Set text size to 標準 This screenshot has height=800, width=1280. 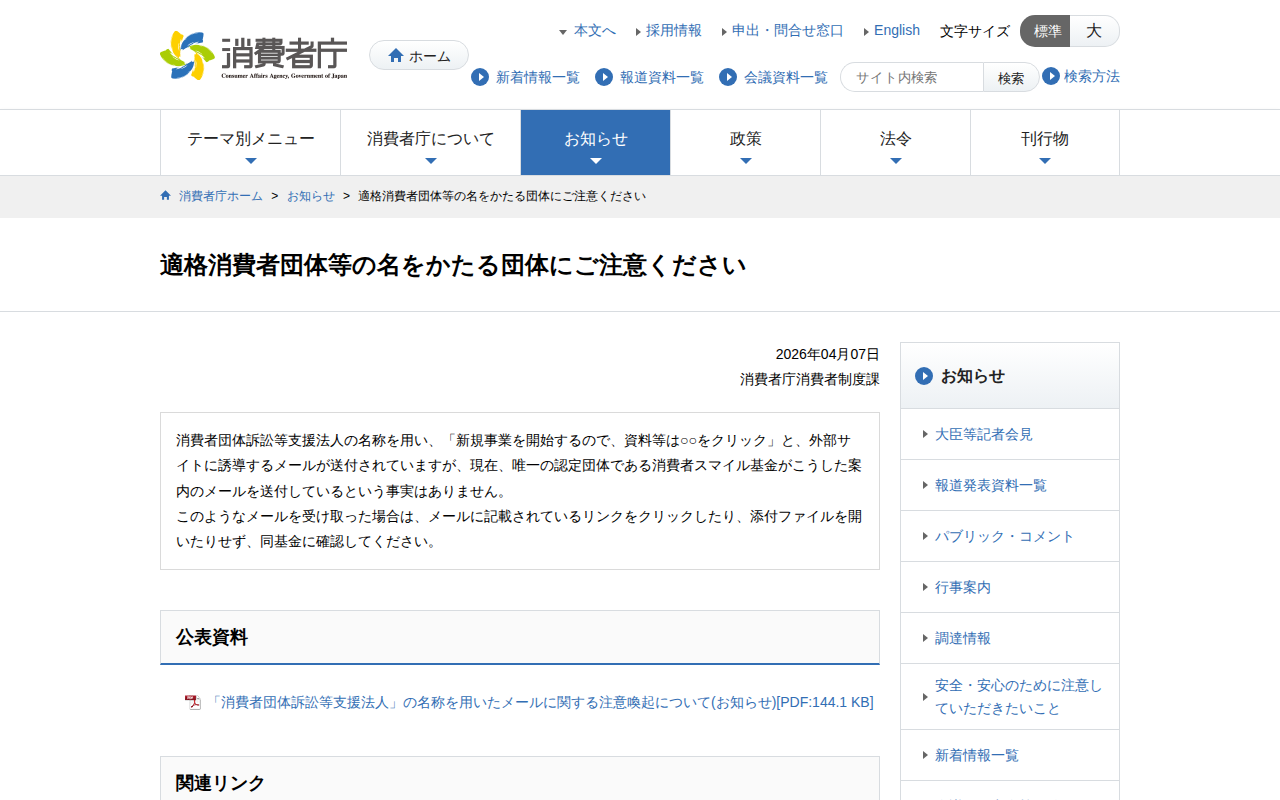(x=1046, y=31)
